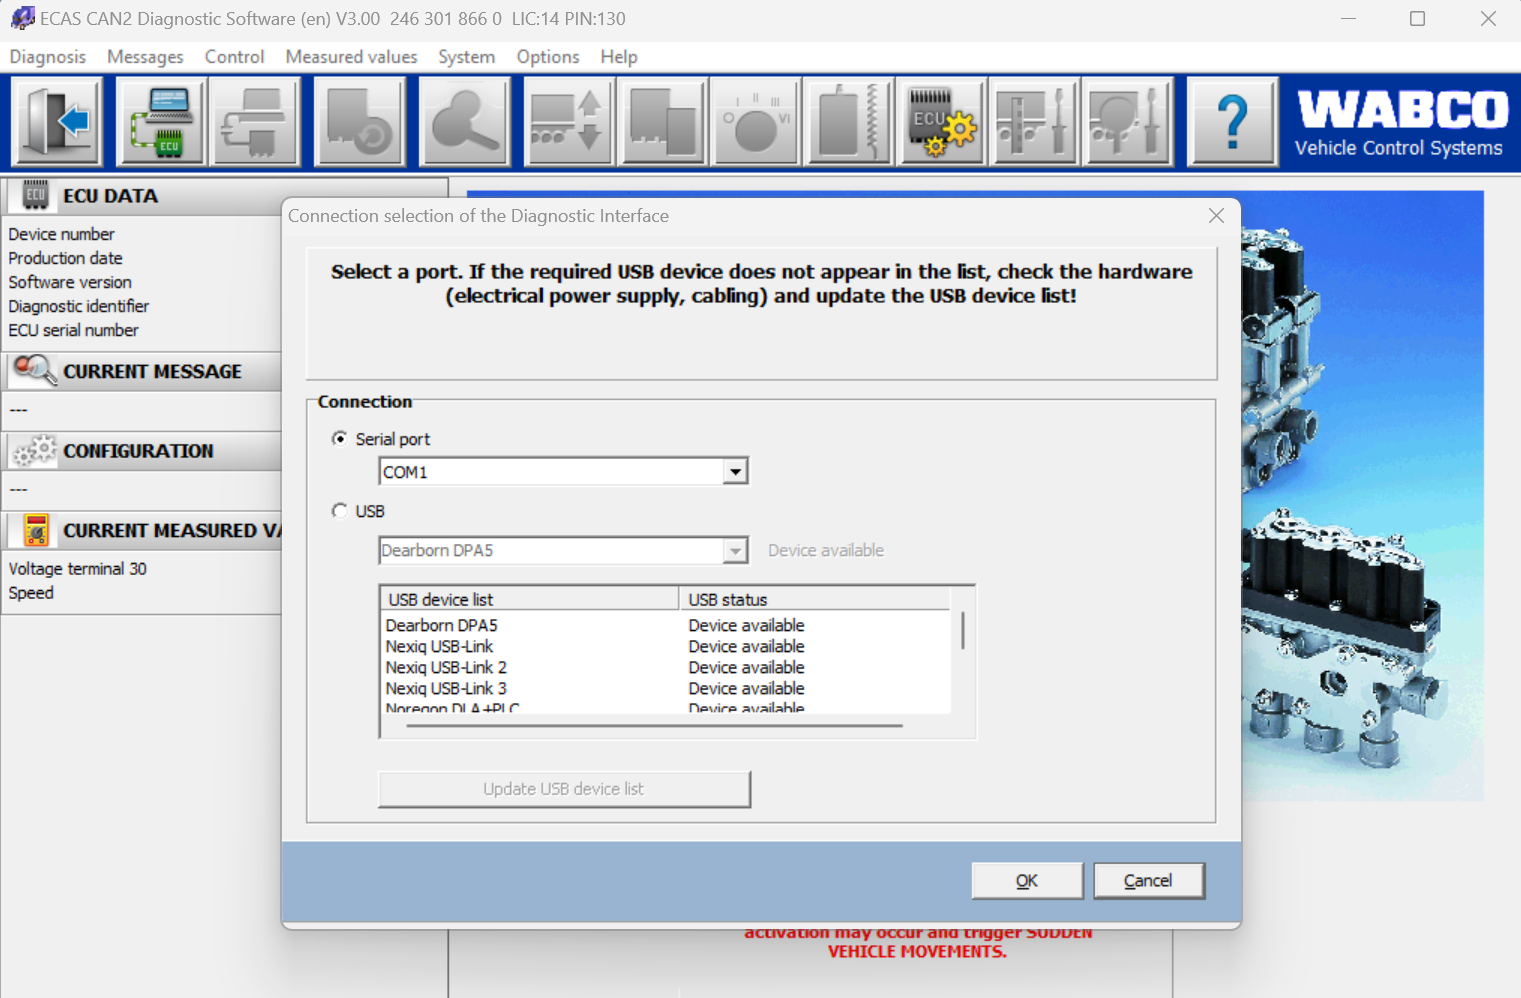Click the CURRENT MESSAGE header text

coord(152,371)
